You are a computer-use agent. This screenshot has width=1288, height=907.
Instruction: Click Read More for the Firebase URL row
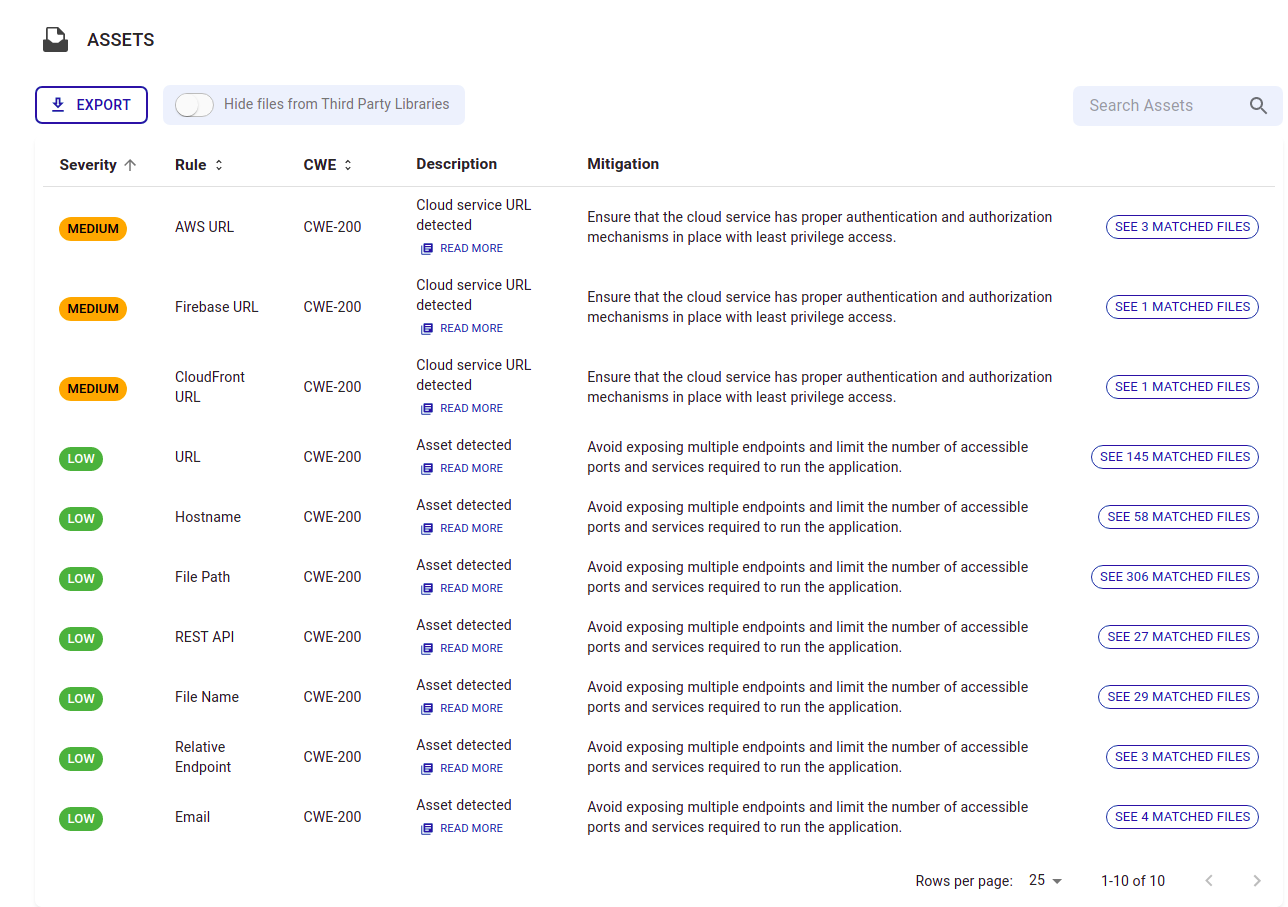tap(471, 328)
